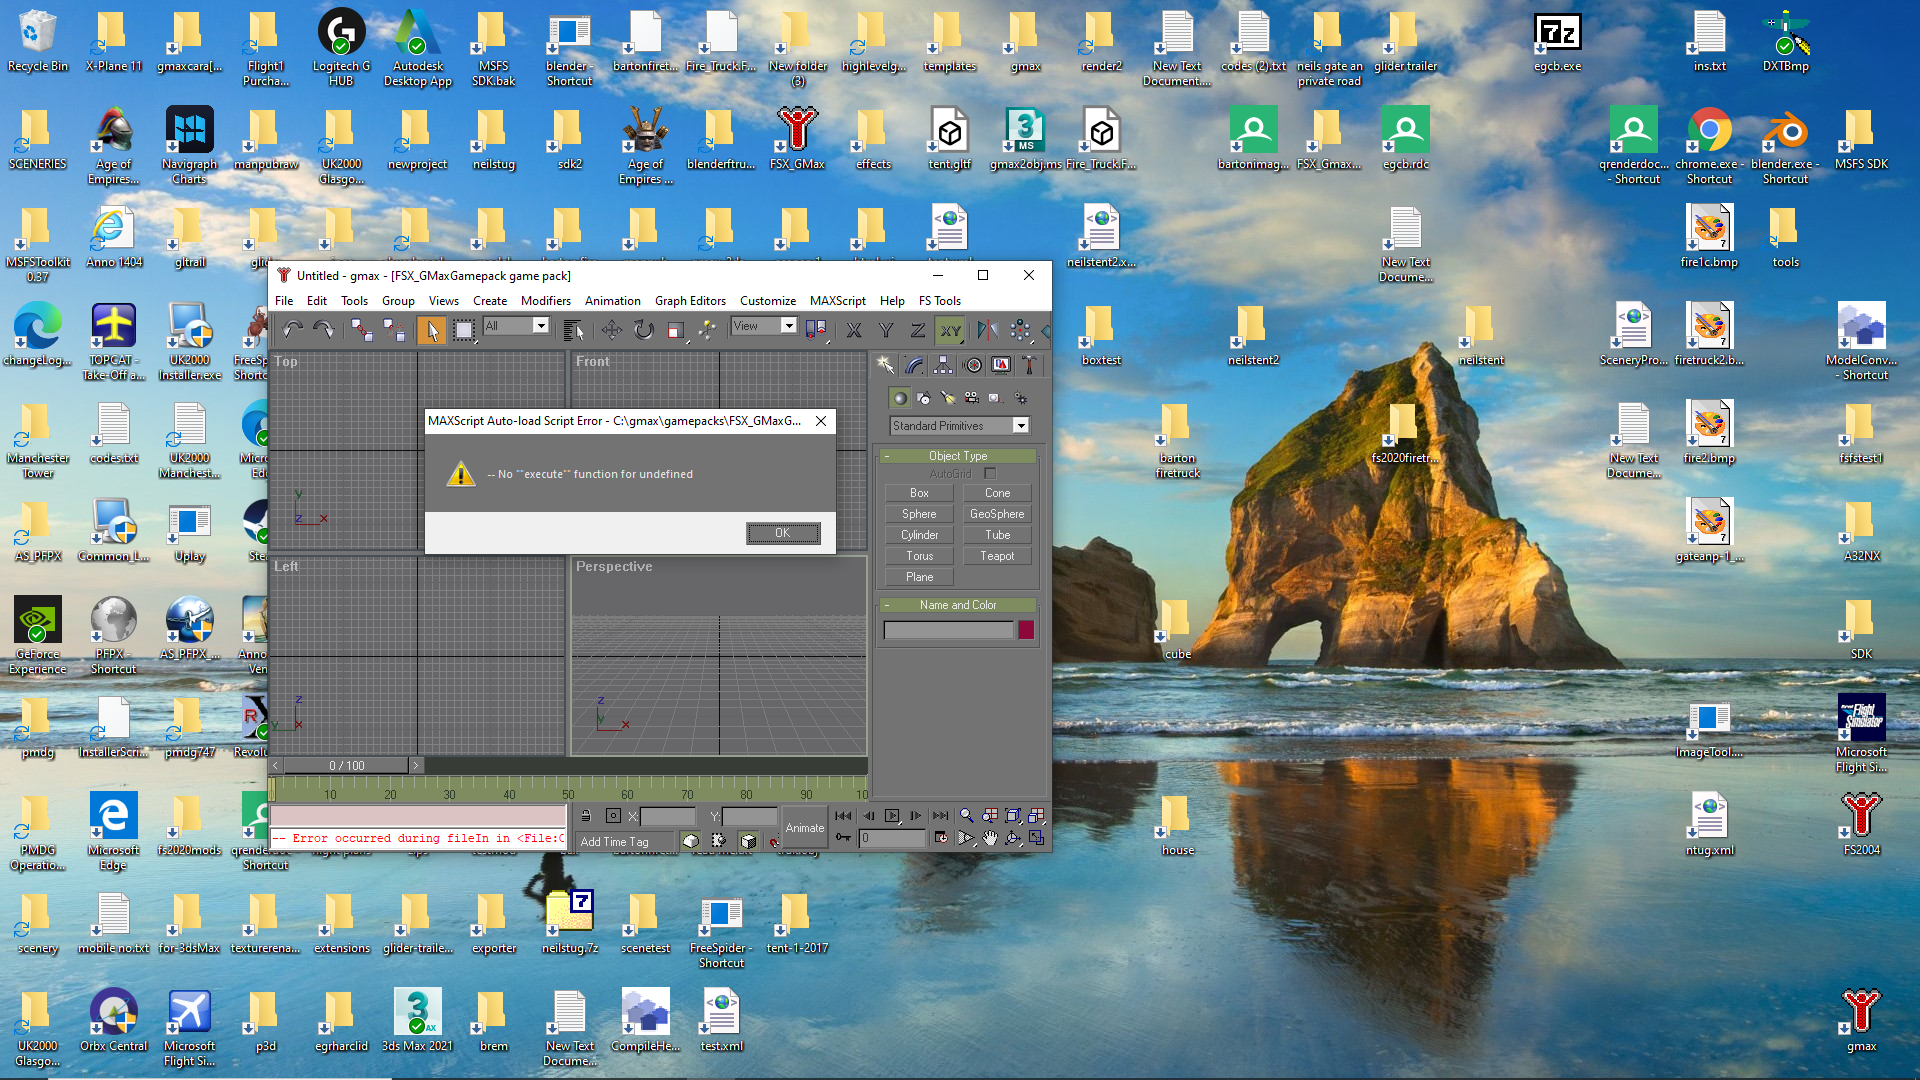Viewport: 1920px width, 1080px height.
Task: Click the object name input field
Action: tap(948, 630)
